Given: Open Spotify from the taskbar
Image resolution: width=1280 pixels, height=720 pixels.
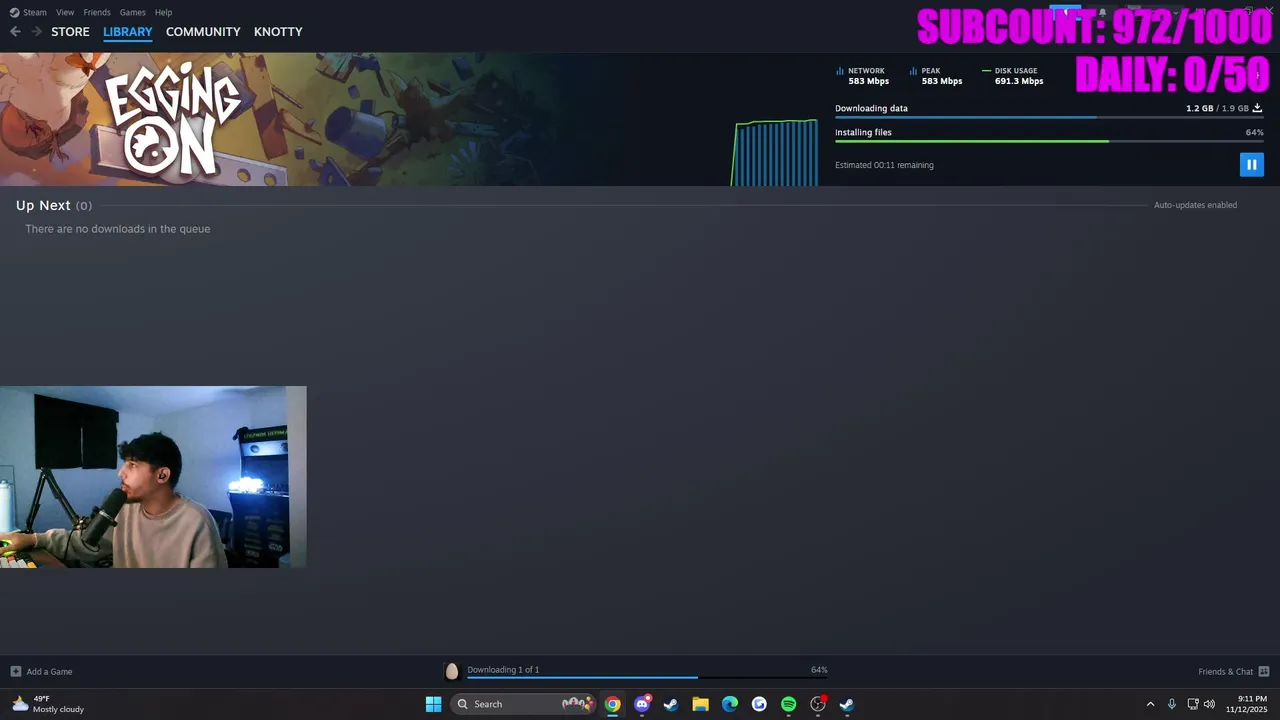Looking at the screenshot, I should coord(788,704).
